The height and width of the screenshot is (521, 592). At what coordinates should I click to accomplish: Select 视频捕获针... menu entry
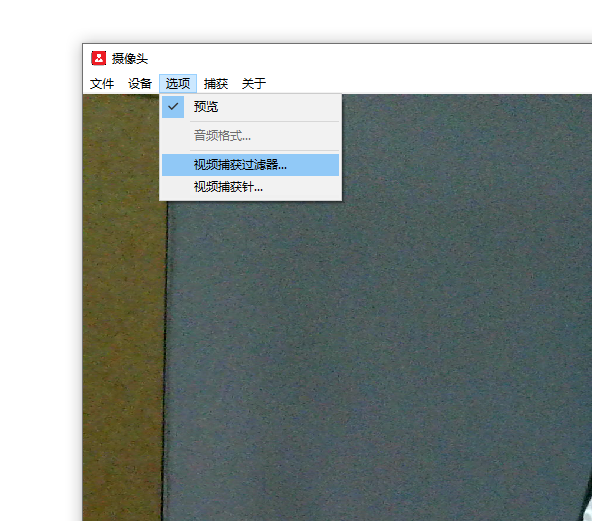click(251, 187)
